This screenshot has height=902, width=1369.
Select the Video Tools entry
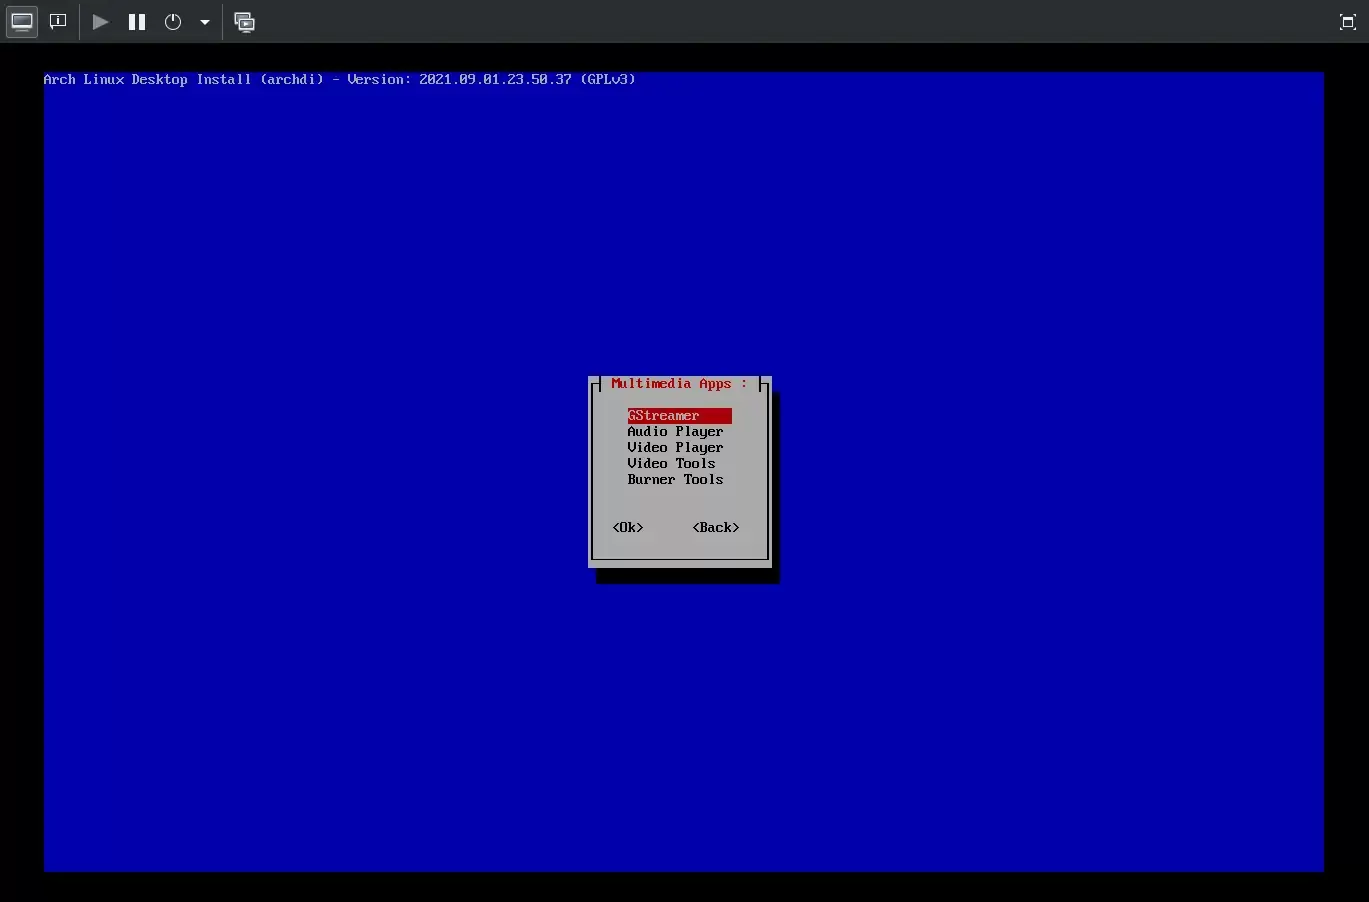click(x=671, y=464)
